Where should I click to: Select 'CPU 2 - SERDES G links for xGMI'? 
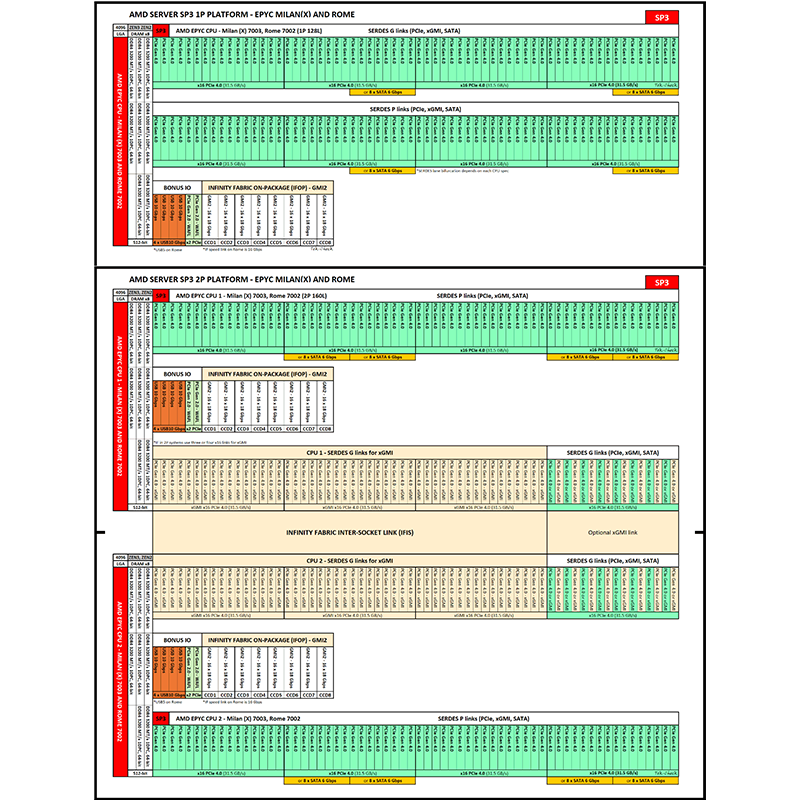coord(349,560)
